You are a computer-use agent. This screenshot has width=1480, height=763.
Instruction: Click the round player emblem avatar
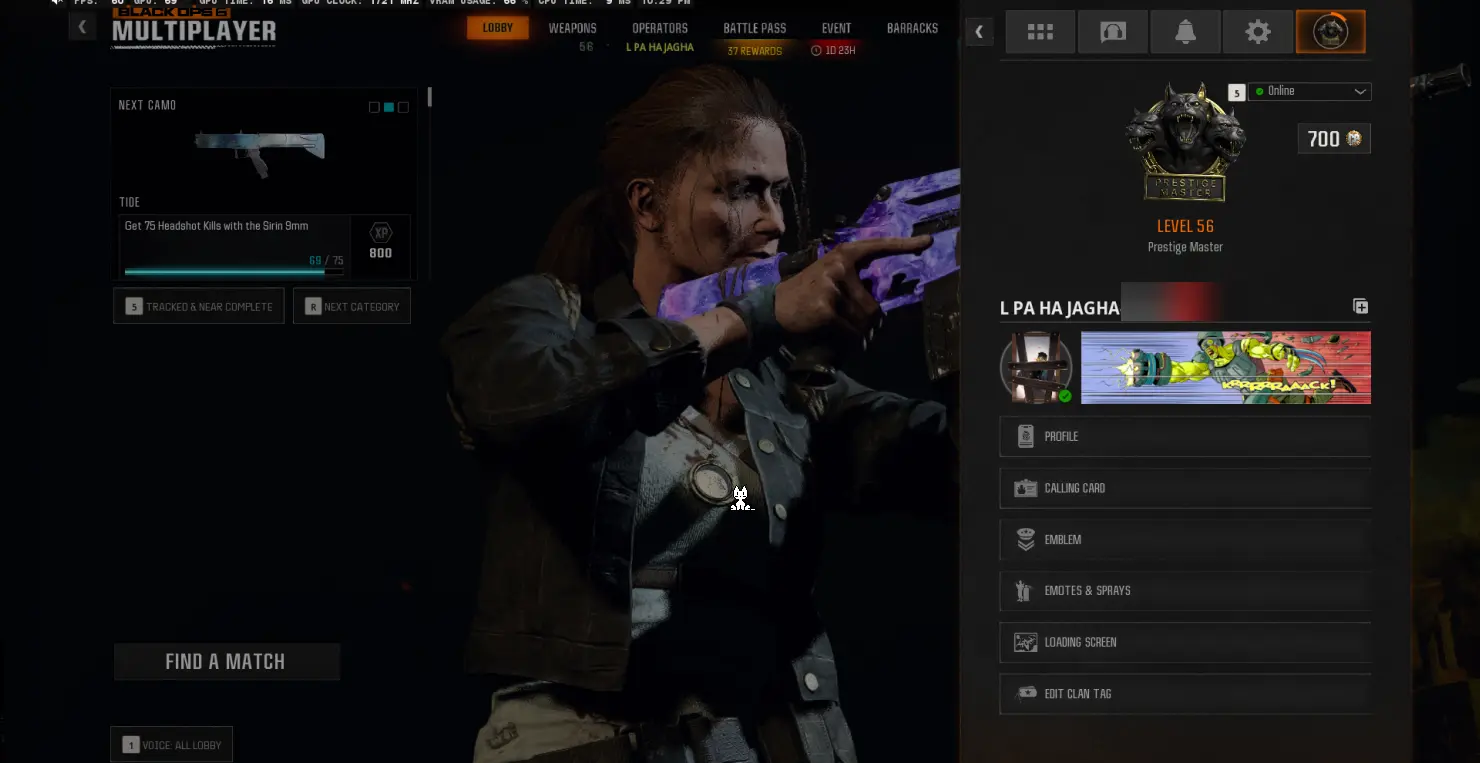[1036, 367]
